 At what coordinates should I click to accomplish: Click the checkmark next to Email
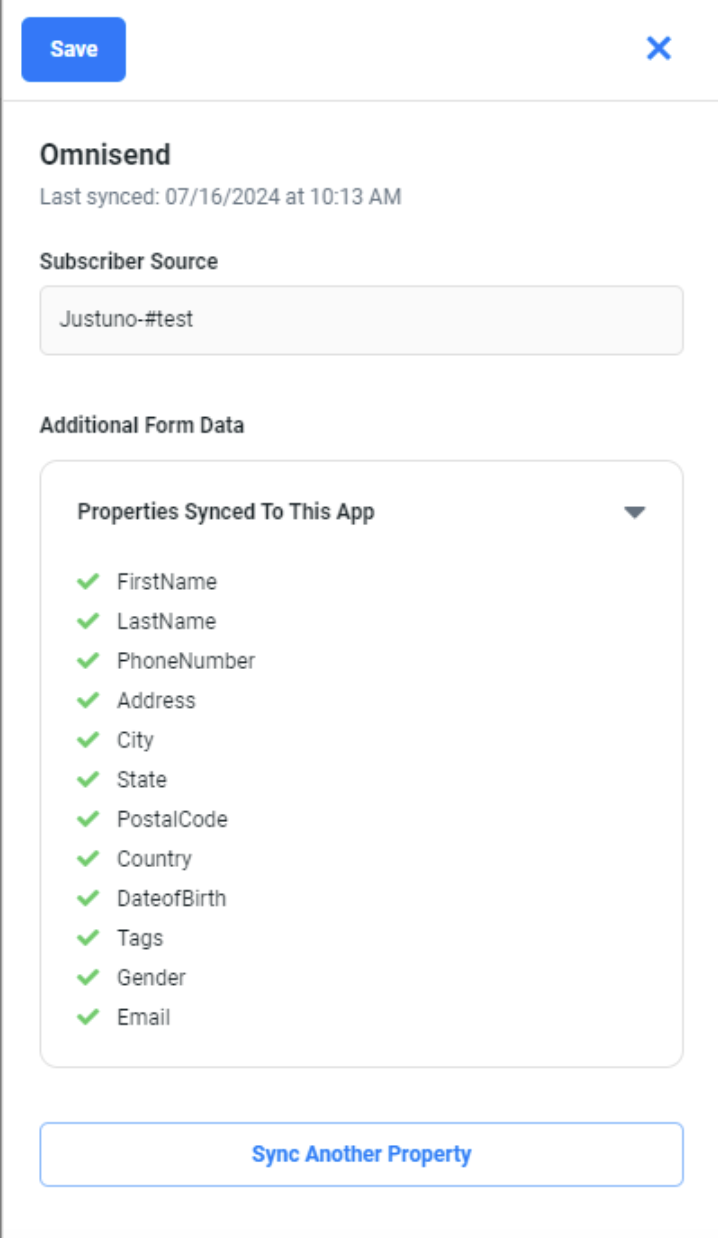[88, 1017]
